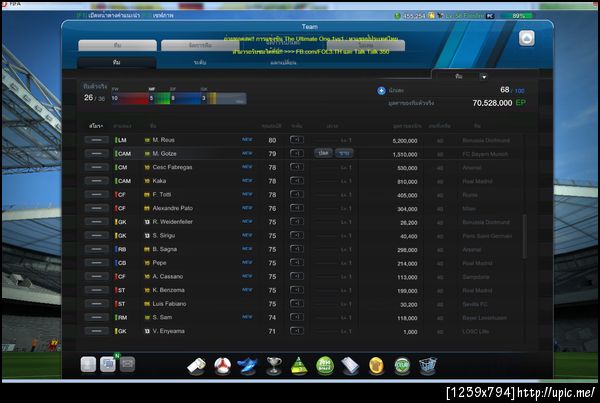Select the blue football boot icon

(248, 365)
